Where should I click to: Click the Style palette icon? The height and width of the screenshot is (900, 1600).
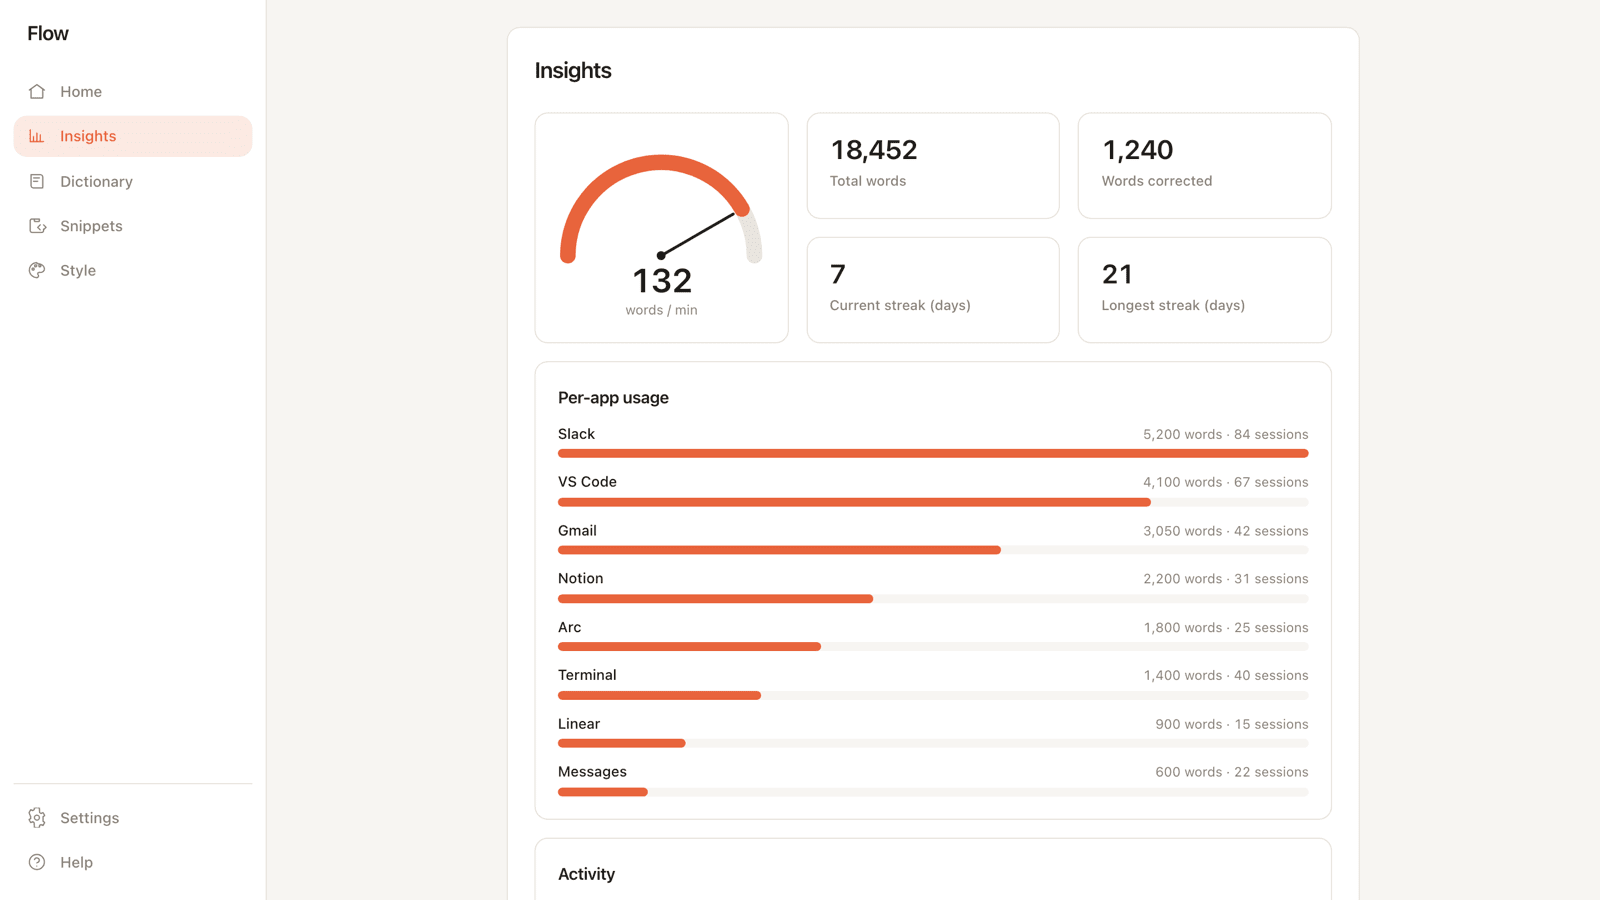(x=37, y=270)
